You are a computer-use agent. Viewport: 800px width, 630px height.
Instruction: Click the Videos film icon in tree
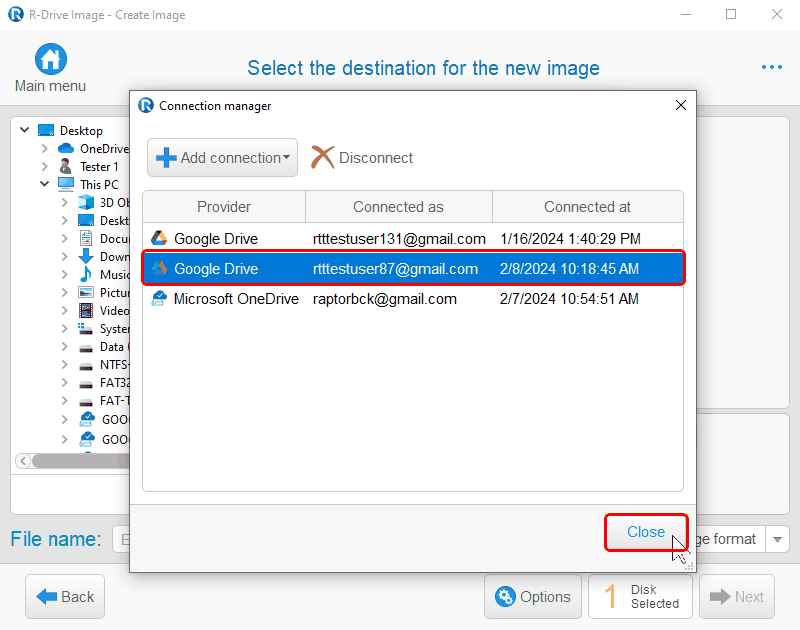tap(86, 310)
